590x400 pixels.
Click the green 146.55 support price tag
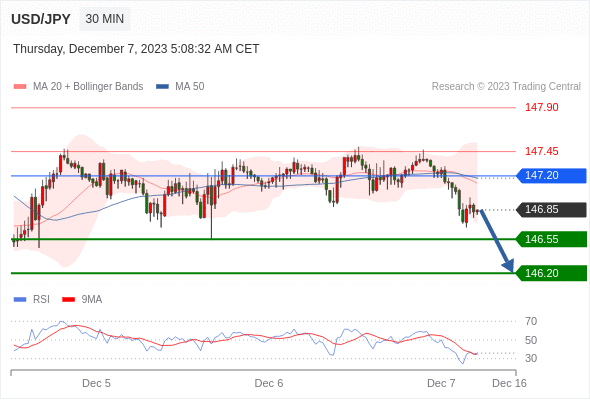(551, 239)
